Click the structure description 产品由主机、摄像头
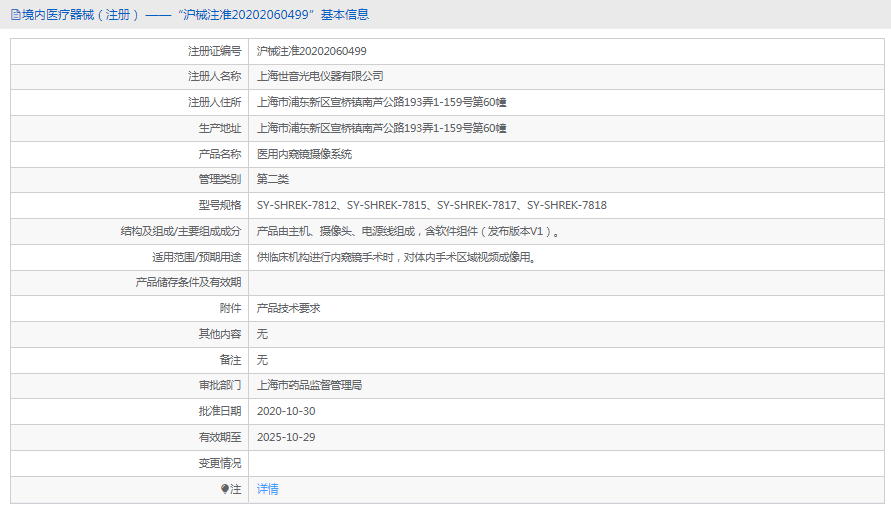 pyautogui.click(x=408, y=231)
